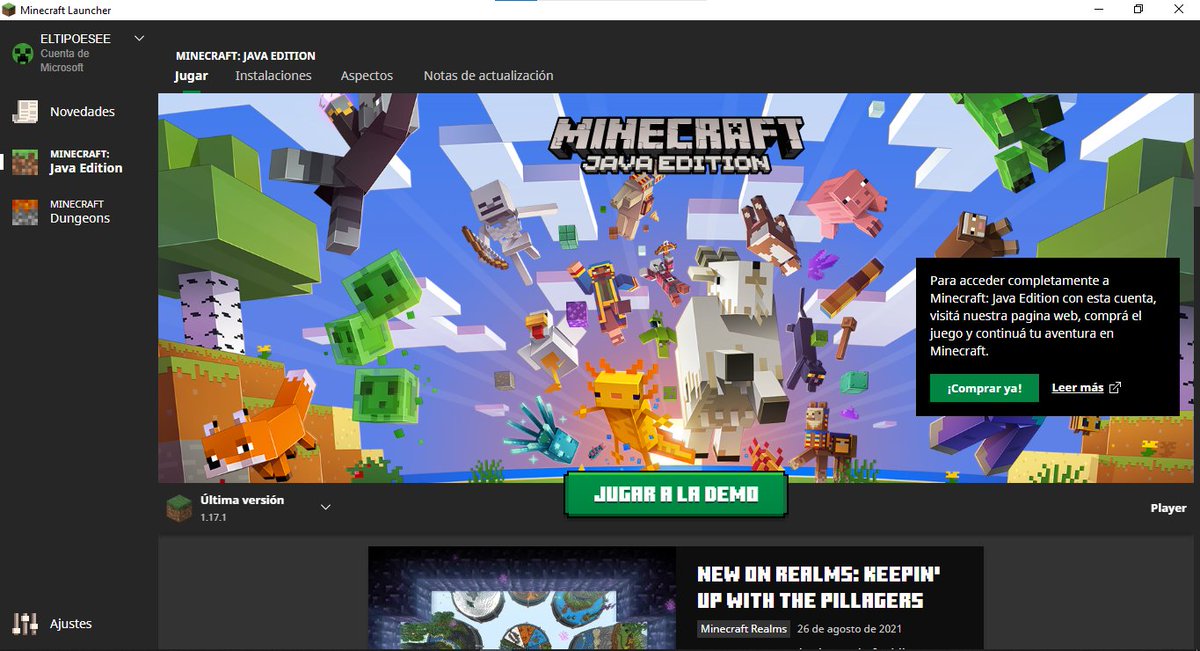This screenshot has height=651, width=1200.
Task: Click JUGAR A LA DEMO button
Action: point(676,494)
